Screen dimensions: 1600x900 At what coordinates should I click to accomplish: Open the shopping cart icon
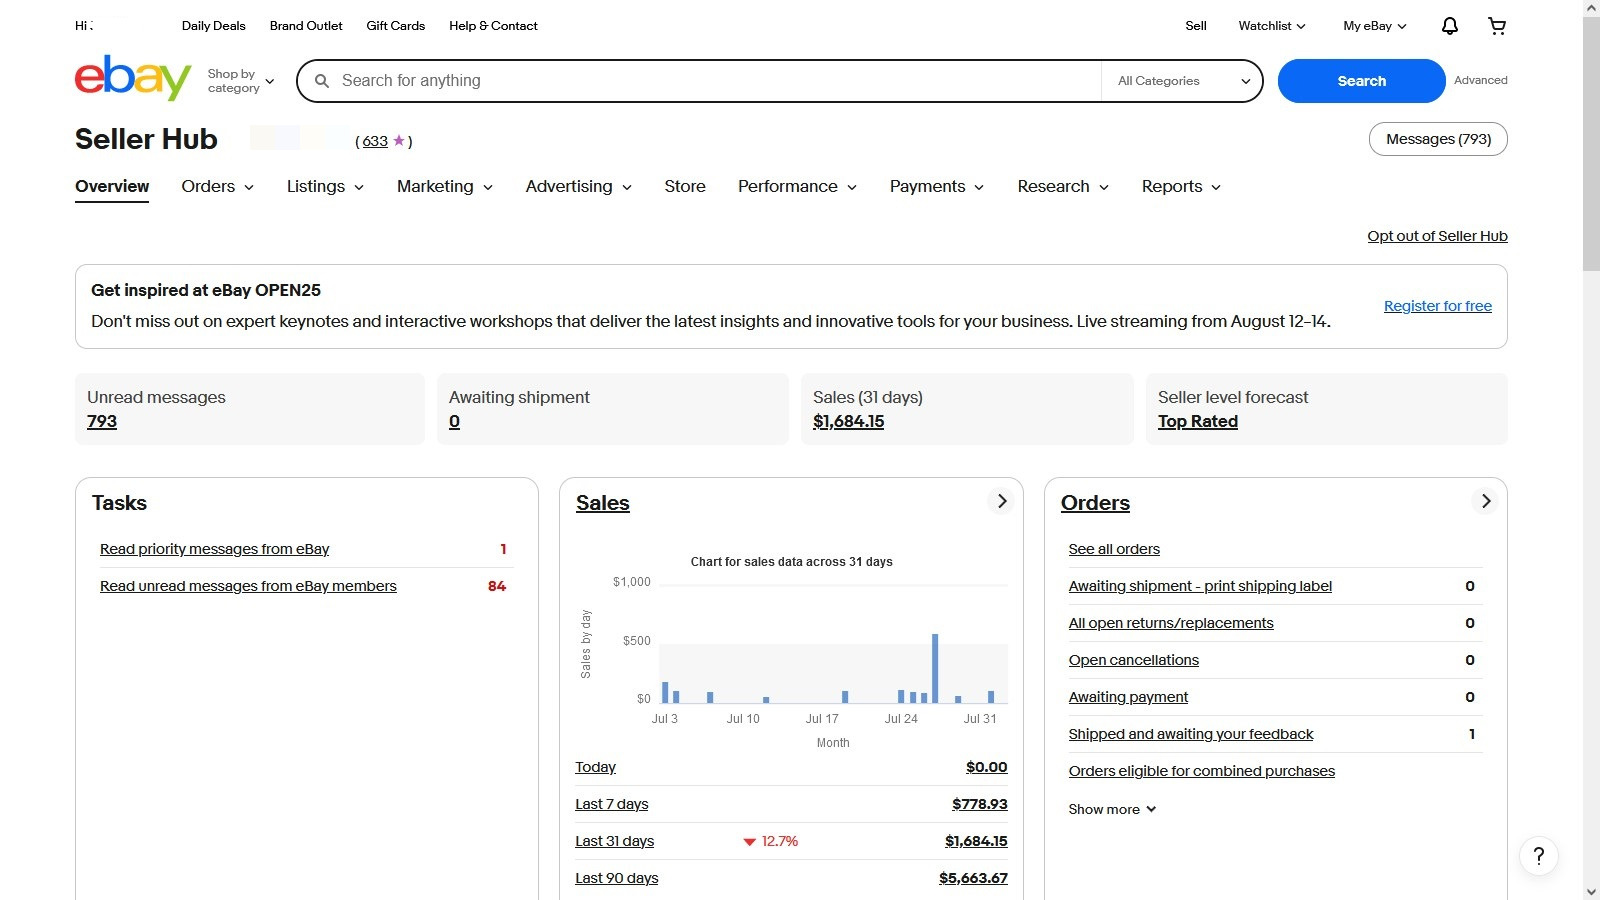click(x=1497, y=26)
